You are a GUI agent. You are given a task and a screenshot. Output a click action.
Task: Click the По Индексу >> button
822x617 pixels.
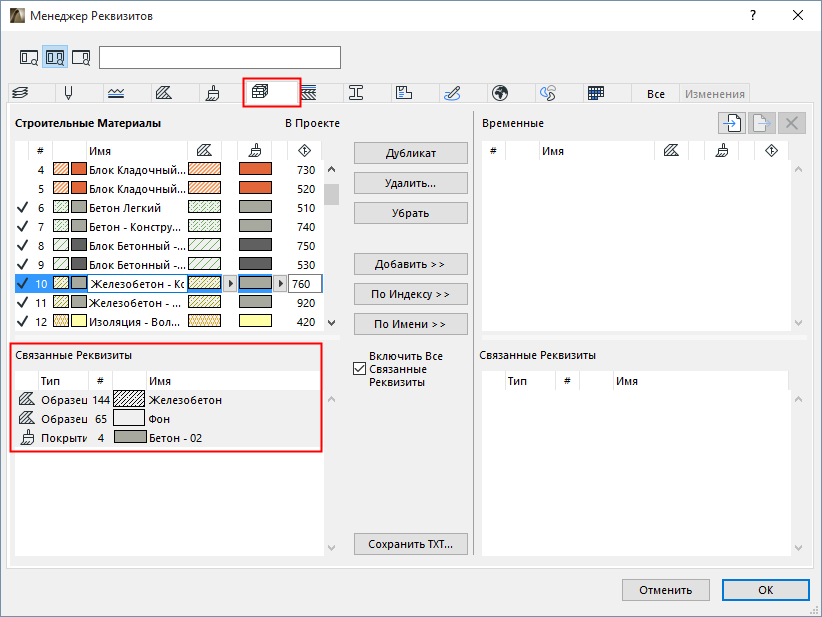click(x=410, y=294)
